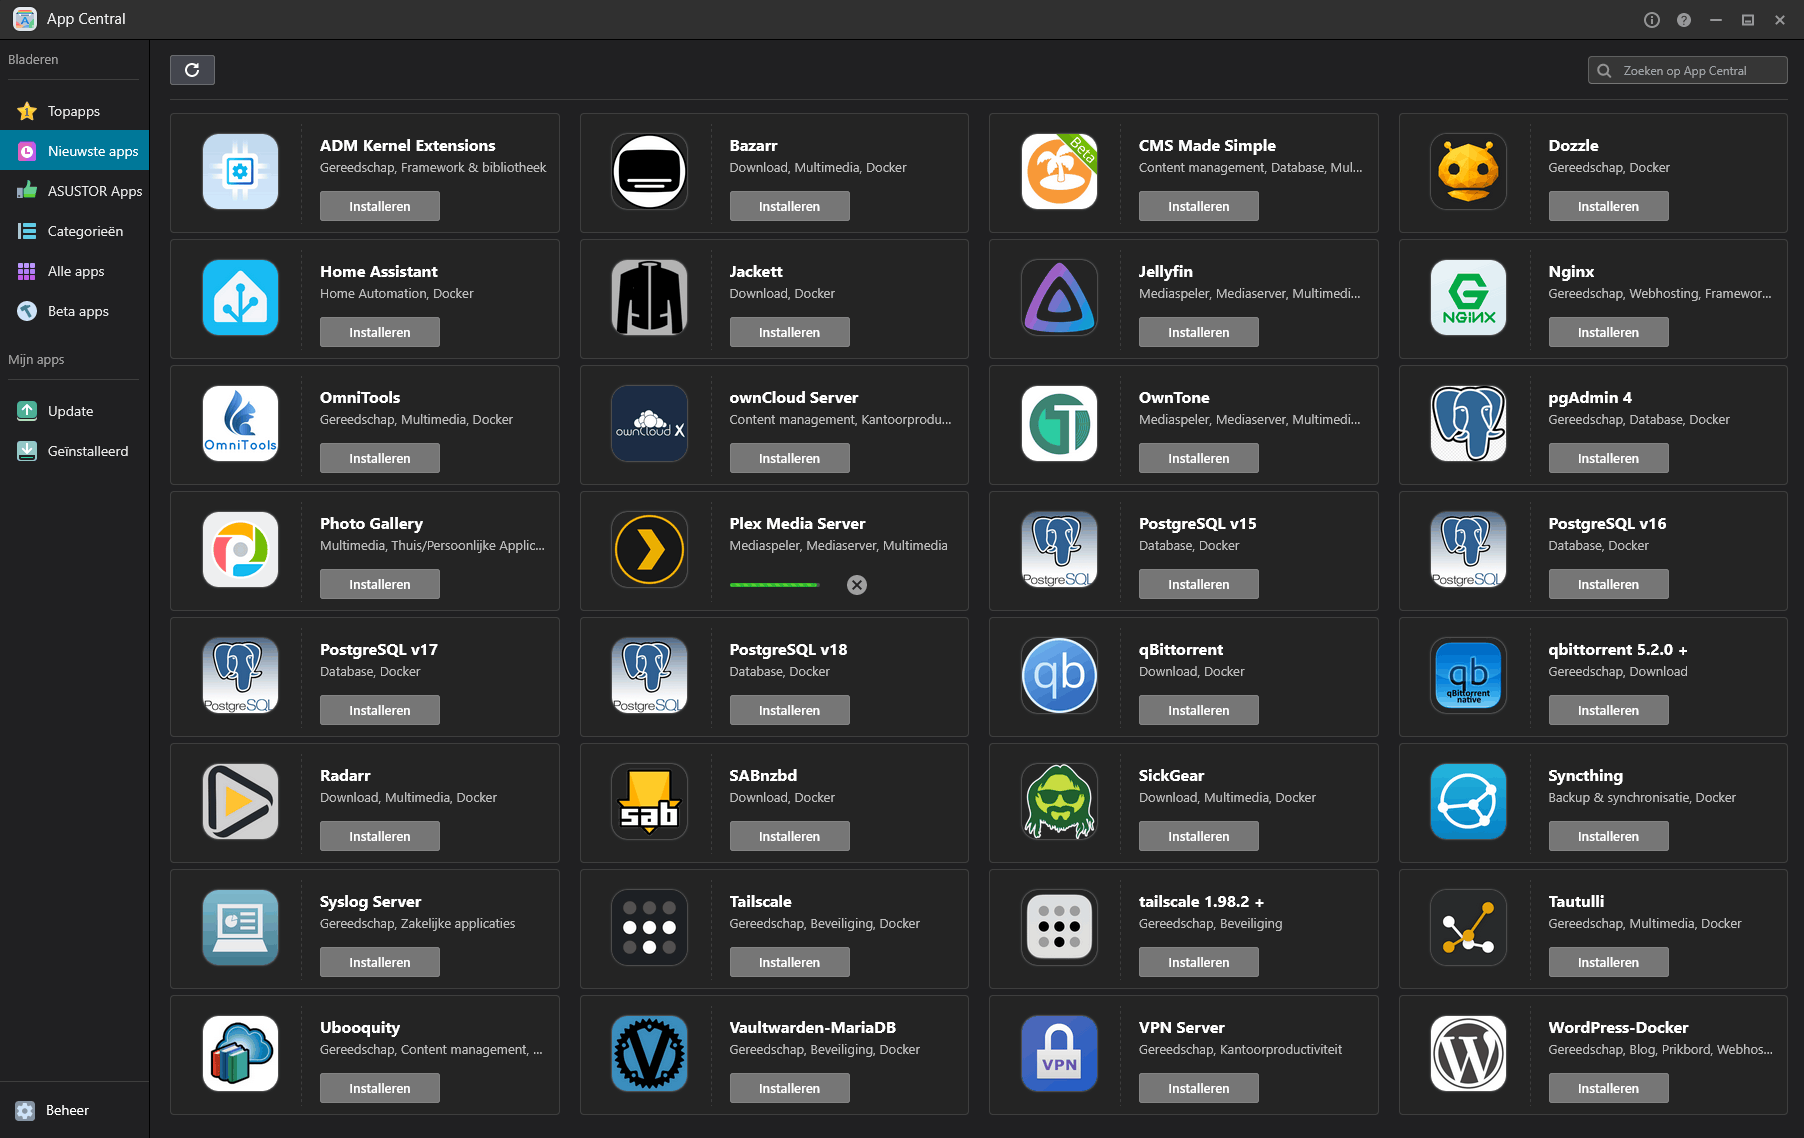Viewport: 1804px width, 1138px height.
Task: Click Installeren for Syncthing
Action: [1608, 836]
